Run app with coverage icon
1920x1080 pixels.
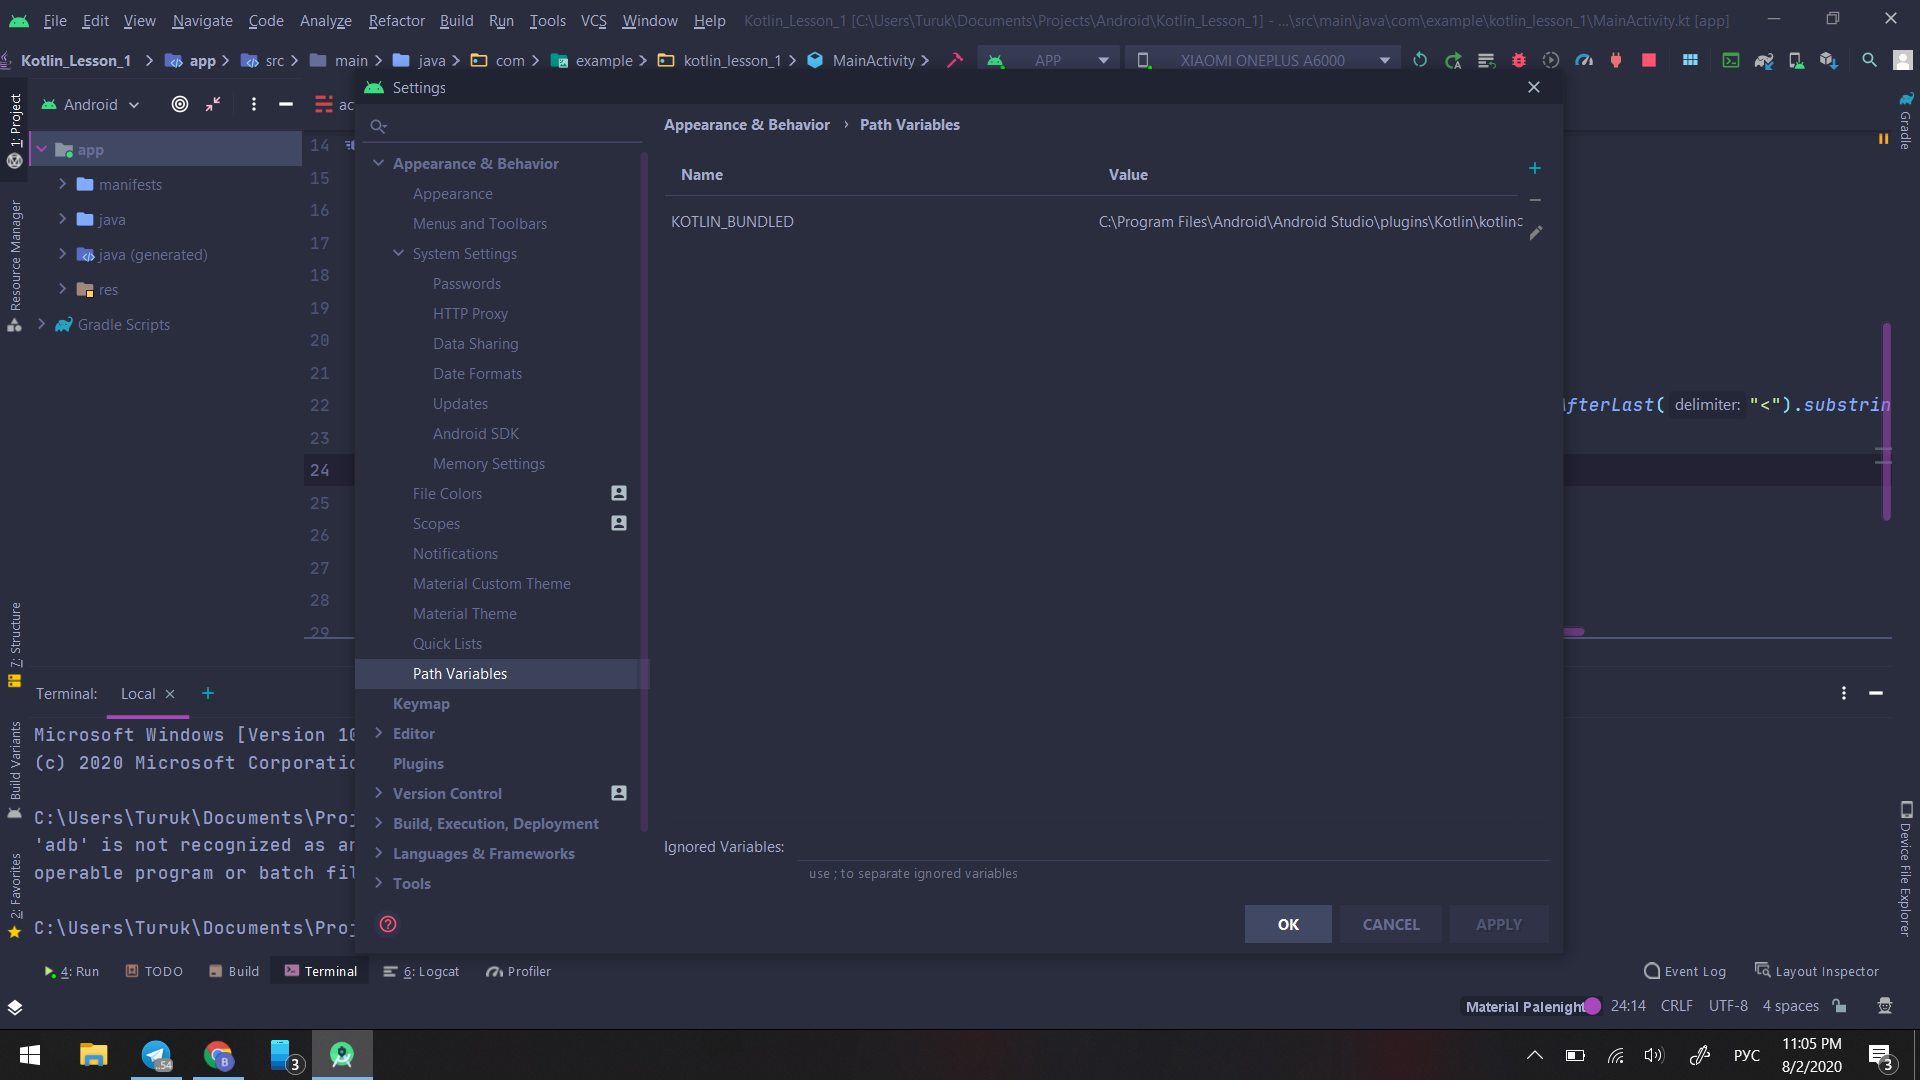click(1551, 60)
